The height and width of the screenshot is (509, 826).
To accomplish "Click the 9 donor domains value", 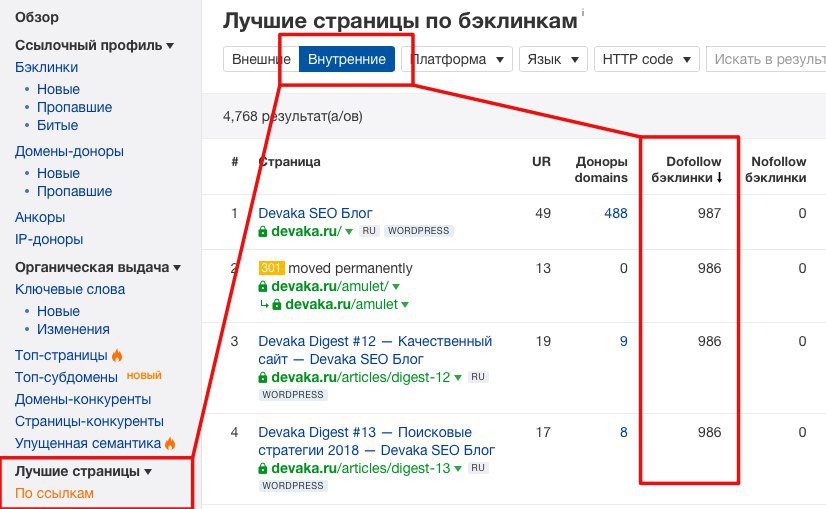I will [x=623, y=341].
